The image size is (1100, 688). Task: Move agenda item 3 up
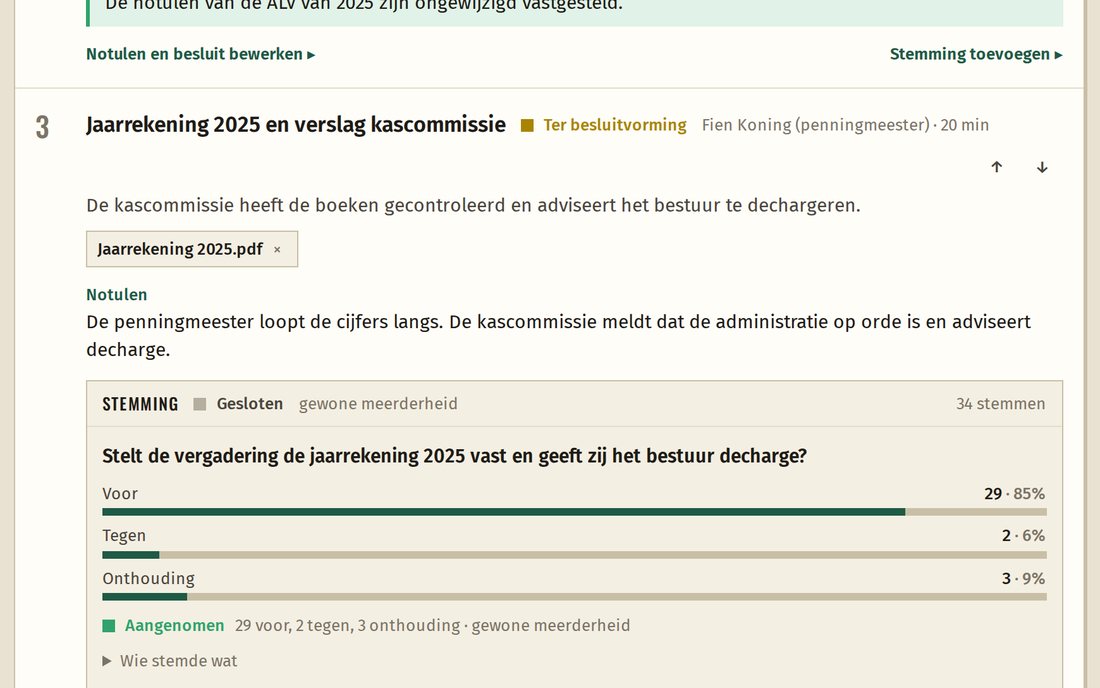click(996, 167)
